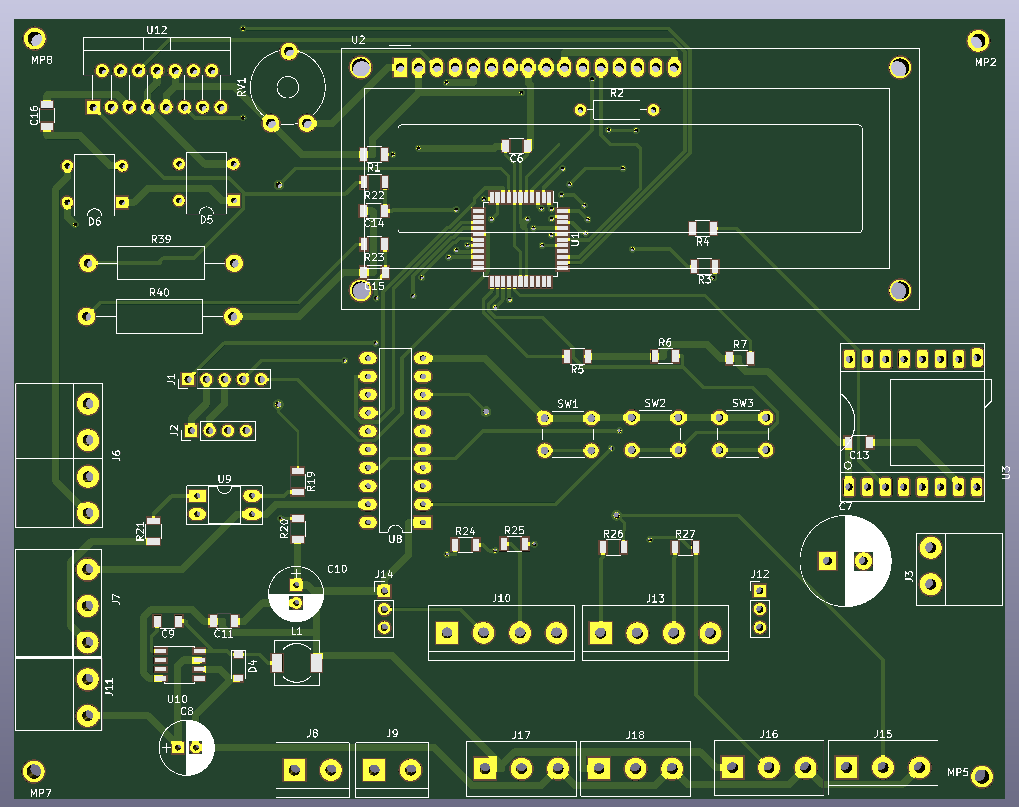
Task: Click the D4 diode label
Action: click(x=253, y=666)
